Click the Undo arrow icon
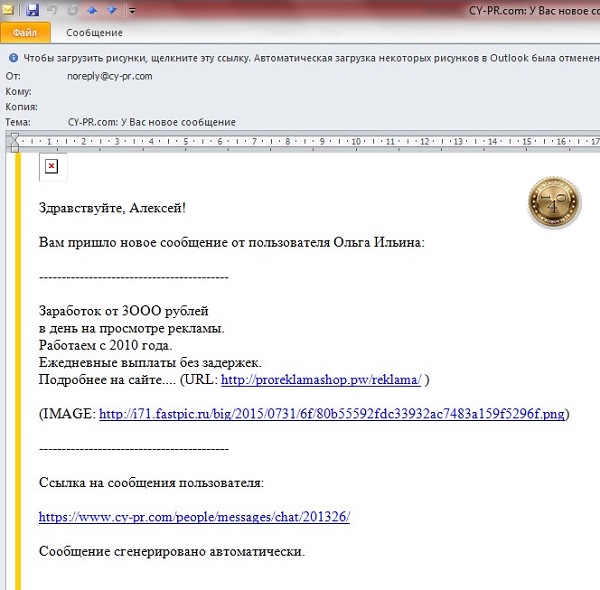This screenshot has width=600, height=590. point(52,10)
